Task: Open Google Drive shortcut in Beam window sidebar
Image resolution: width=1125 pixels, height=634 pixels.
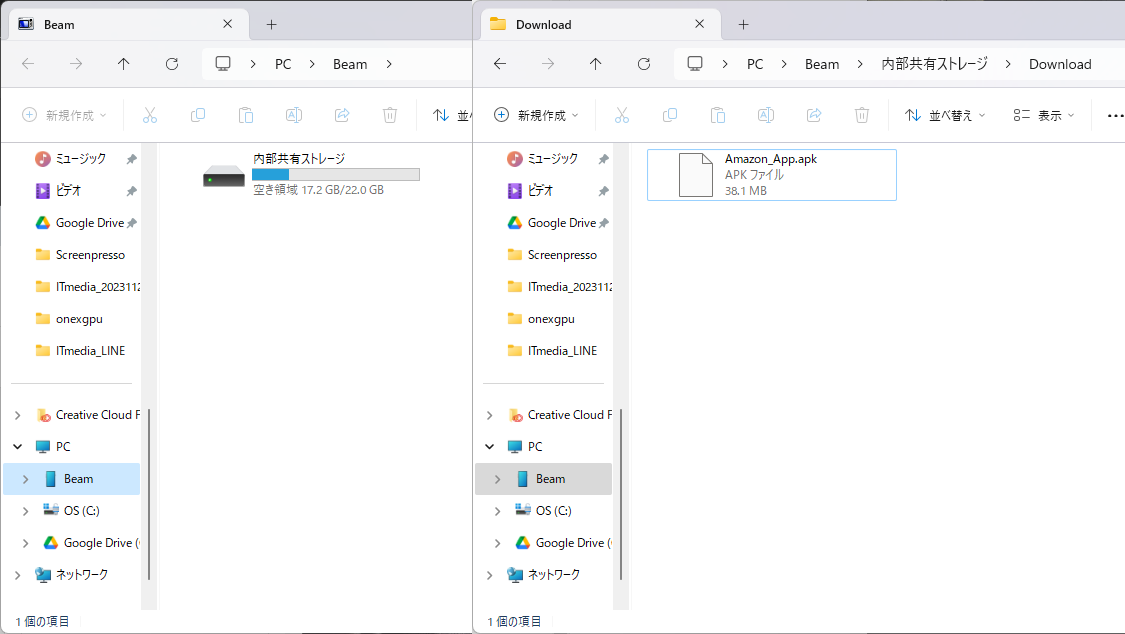Action: point(90,223)
